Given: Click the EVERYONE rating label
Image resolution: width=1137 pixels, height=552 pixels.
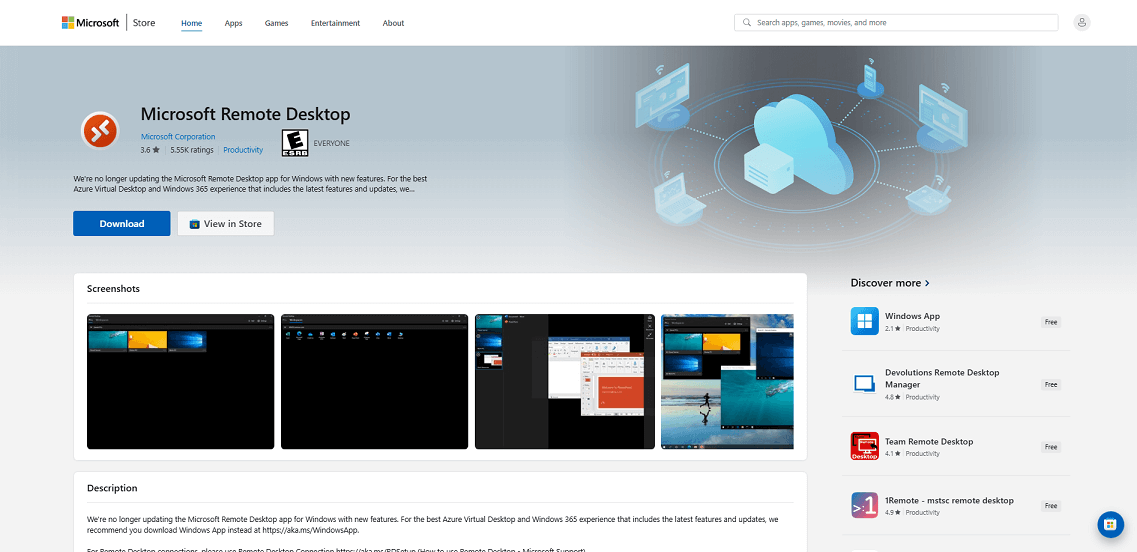Looking at the screenshot, I should tap(331, 144).
